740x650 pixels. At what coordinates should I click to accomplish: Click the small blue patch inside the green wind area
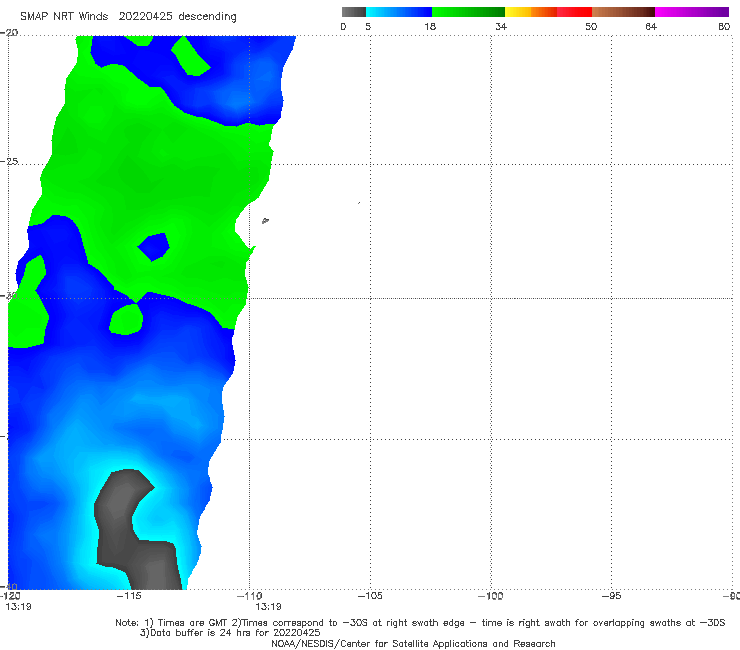click(x=153, y=247)
